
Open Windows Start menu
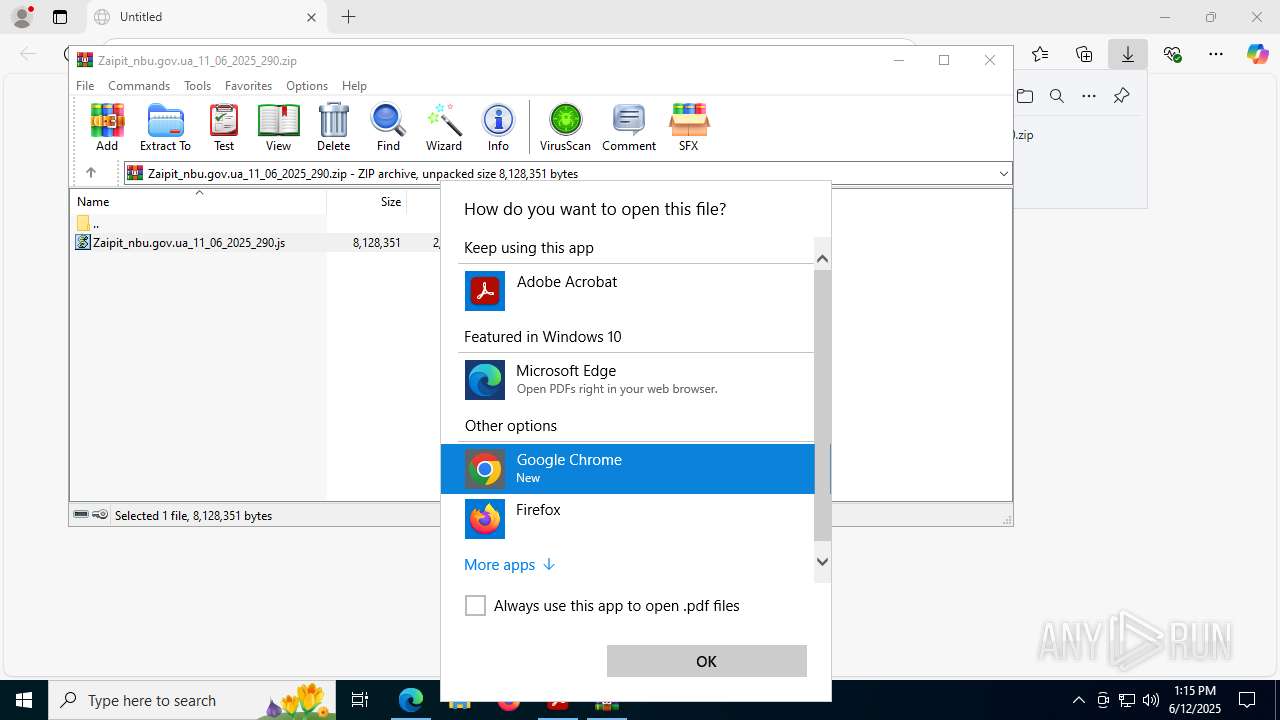tap(24, 700)
